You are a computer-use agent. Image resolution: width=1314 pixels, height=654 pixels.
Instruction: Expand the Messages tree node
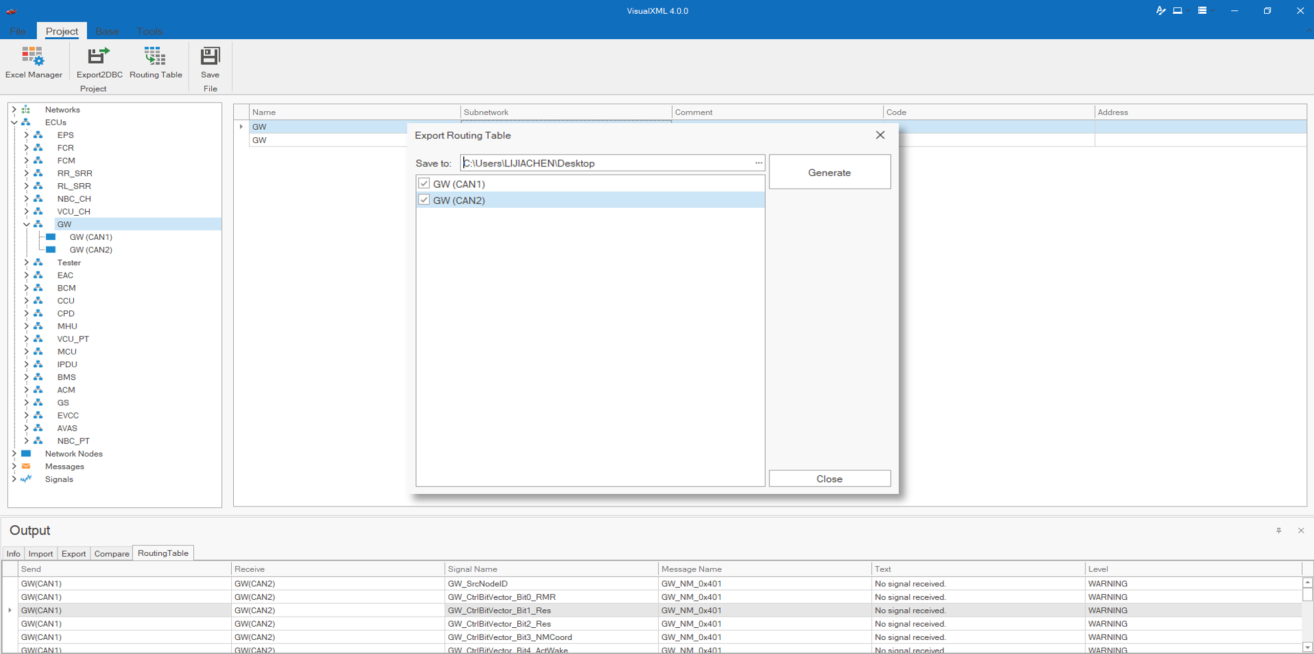pos(14,467)
